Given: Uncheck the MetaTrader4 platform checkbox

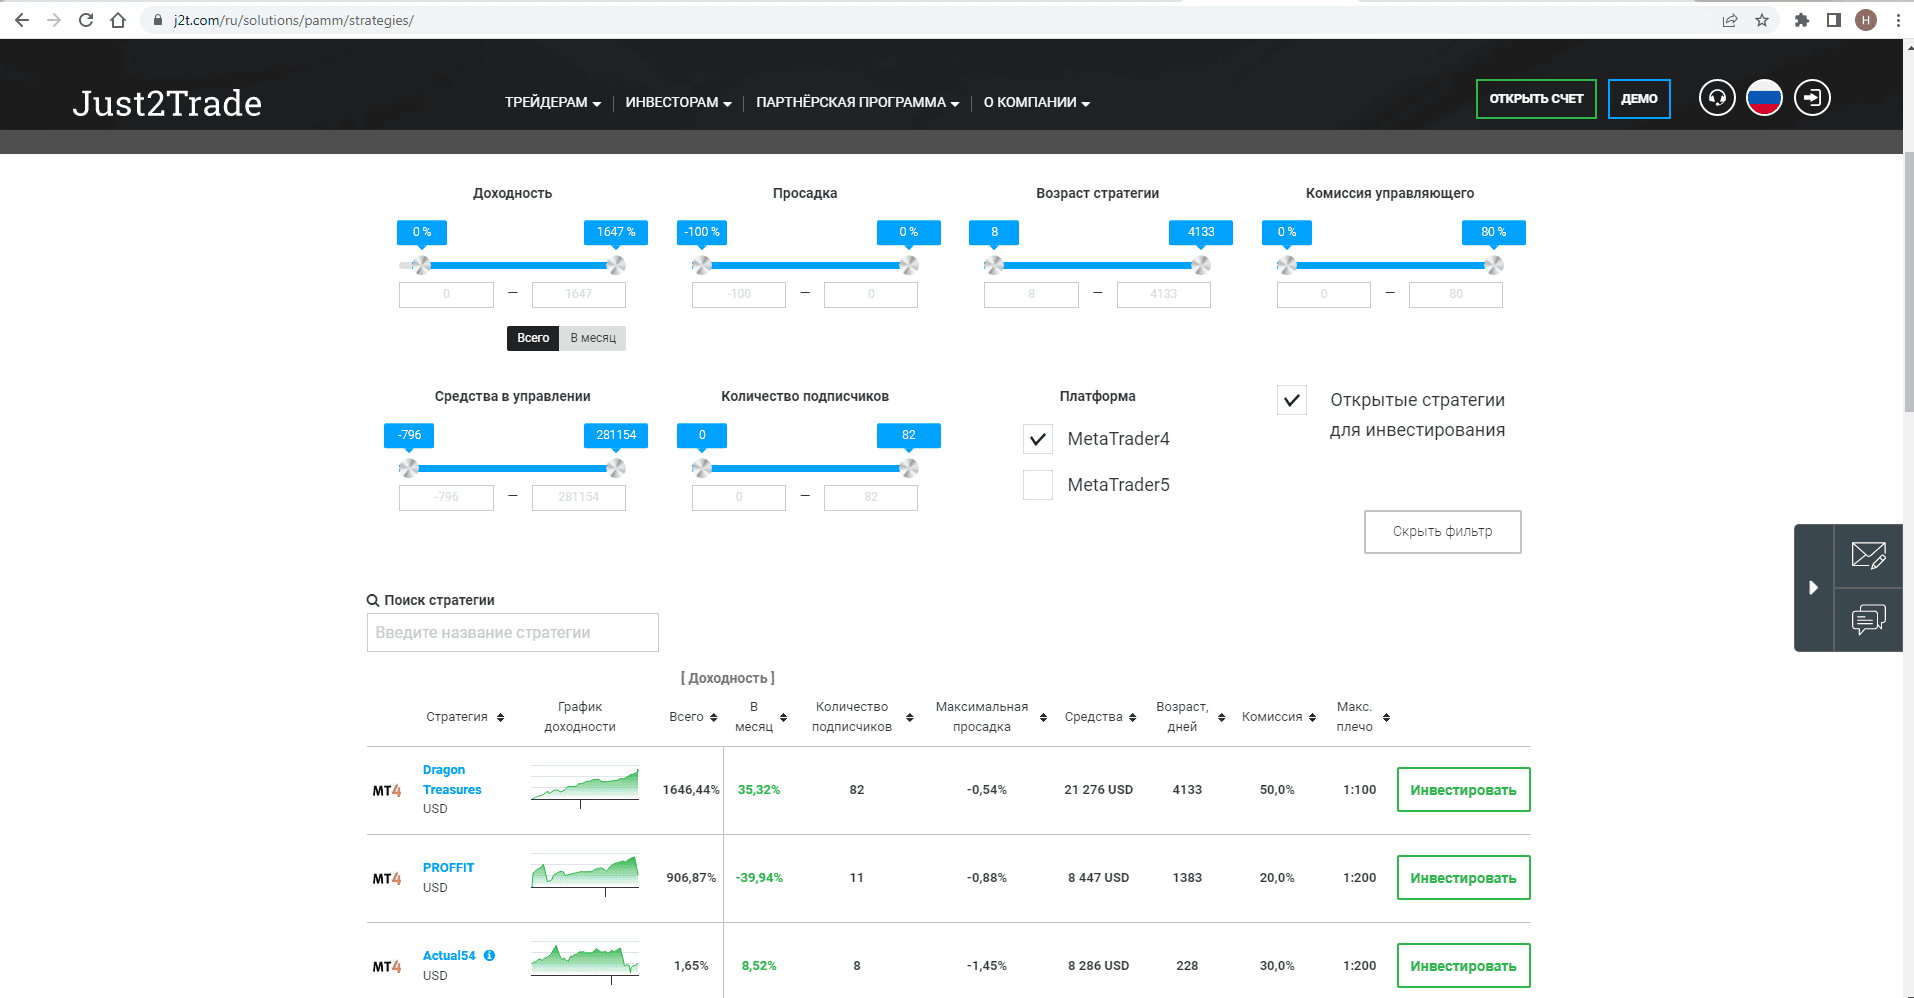Looking at the screenshot, I should (1038, 439).
